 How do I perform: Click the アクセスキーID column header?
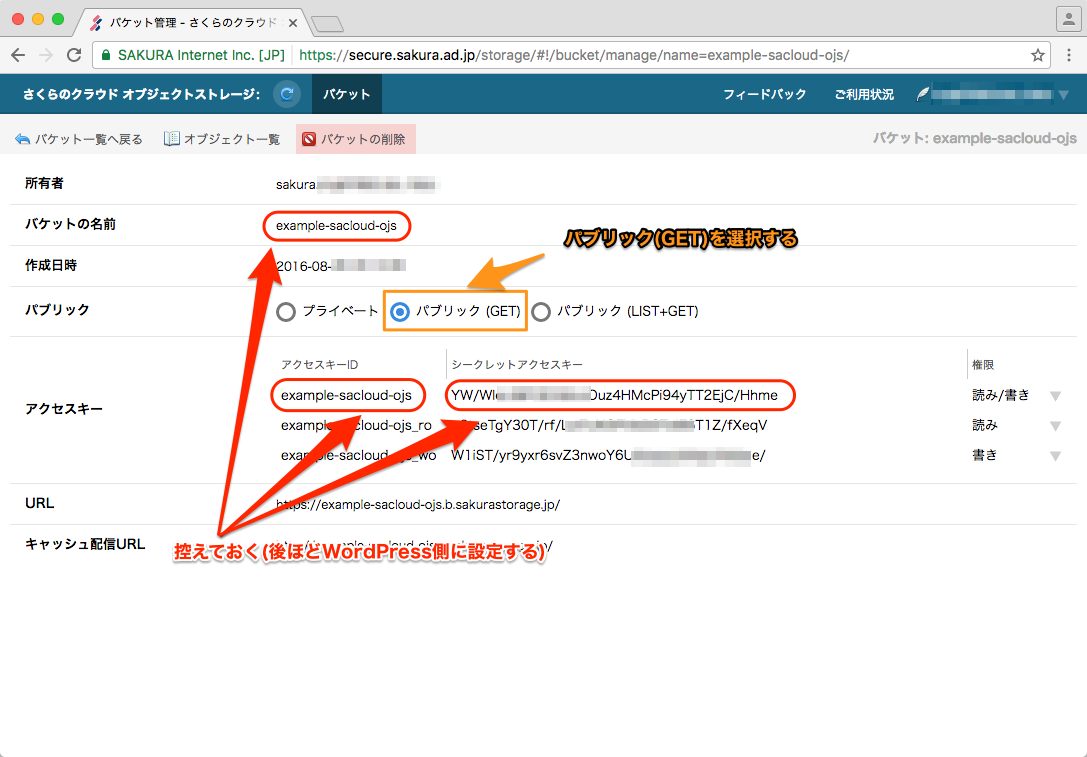[x=320, y=365]
